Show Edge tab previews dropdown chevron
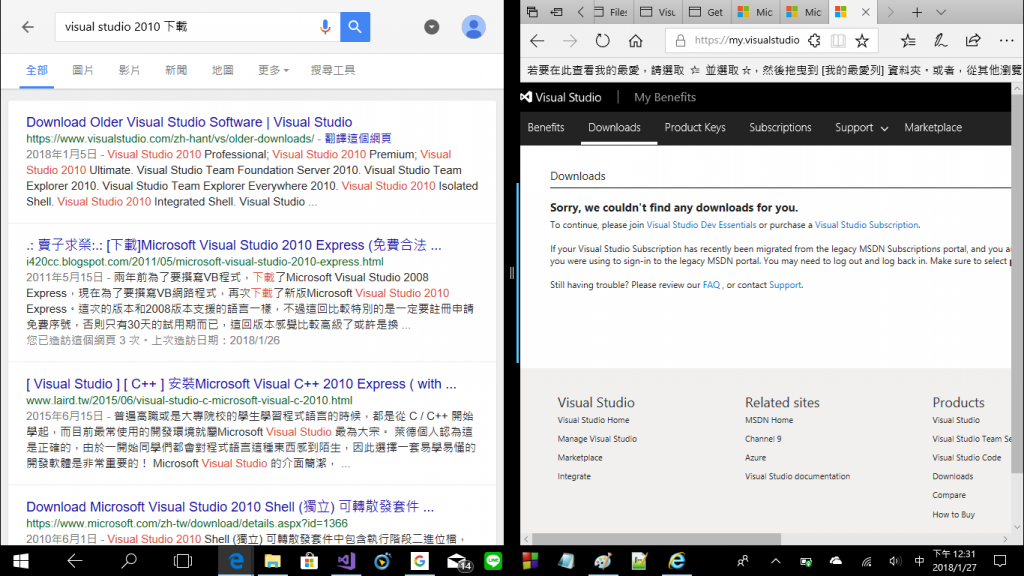The image size is (1024, 576). (x=940, y=12)
